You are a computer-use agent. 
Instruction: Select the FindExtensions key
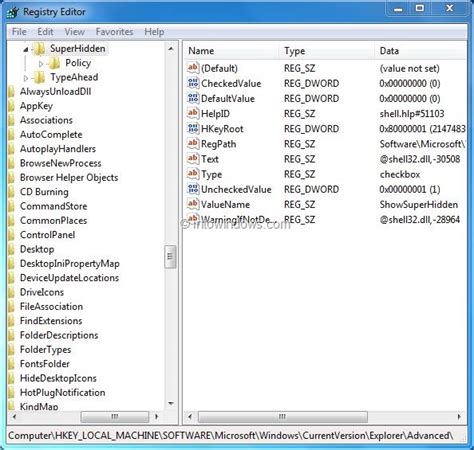(x=51, y=321)
